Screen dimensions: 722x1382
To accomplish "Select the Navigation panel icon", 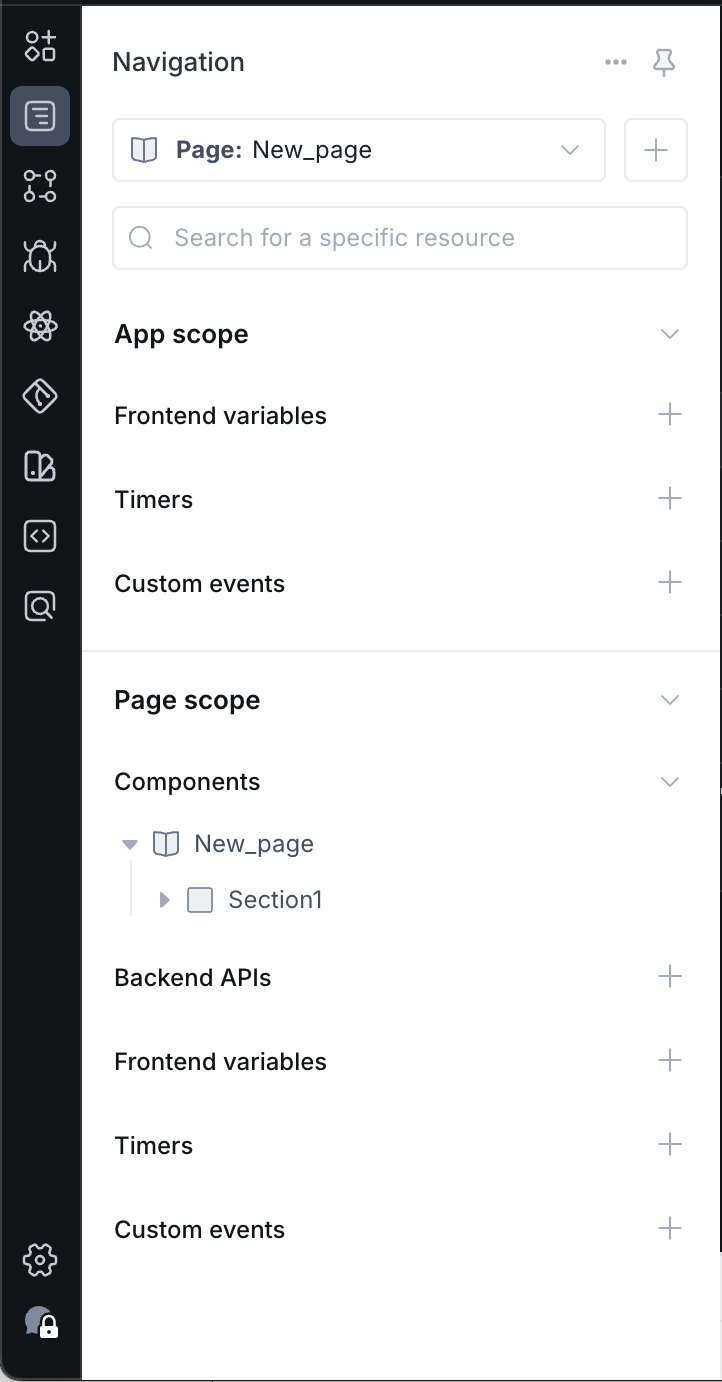I will click(40, 116).
